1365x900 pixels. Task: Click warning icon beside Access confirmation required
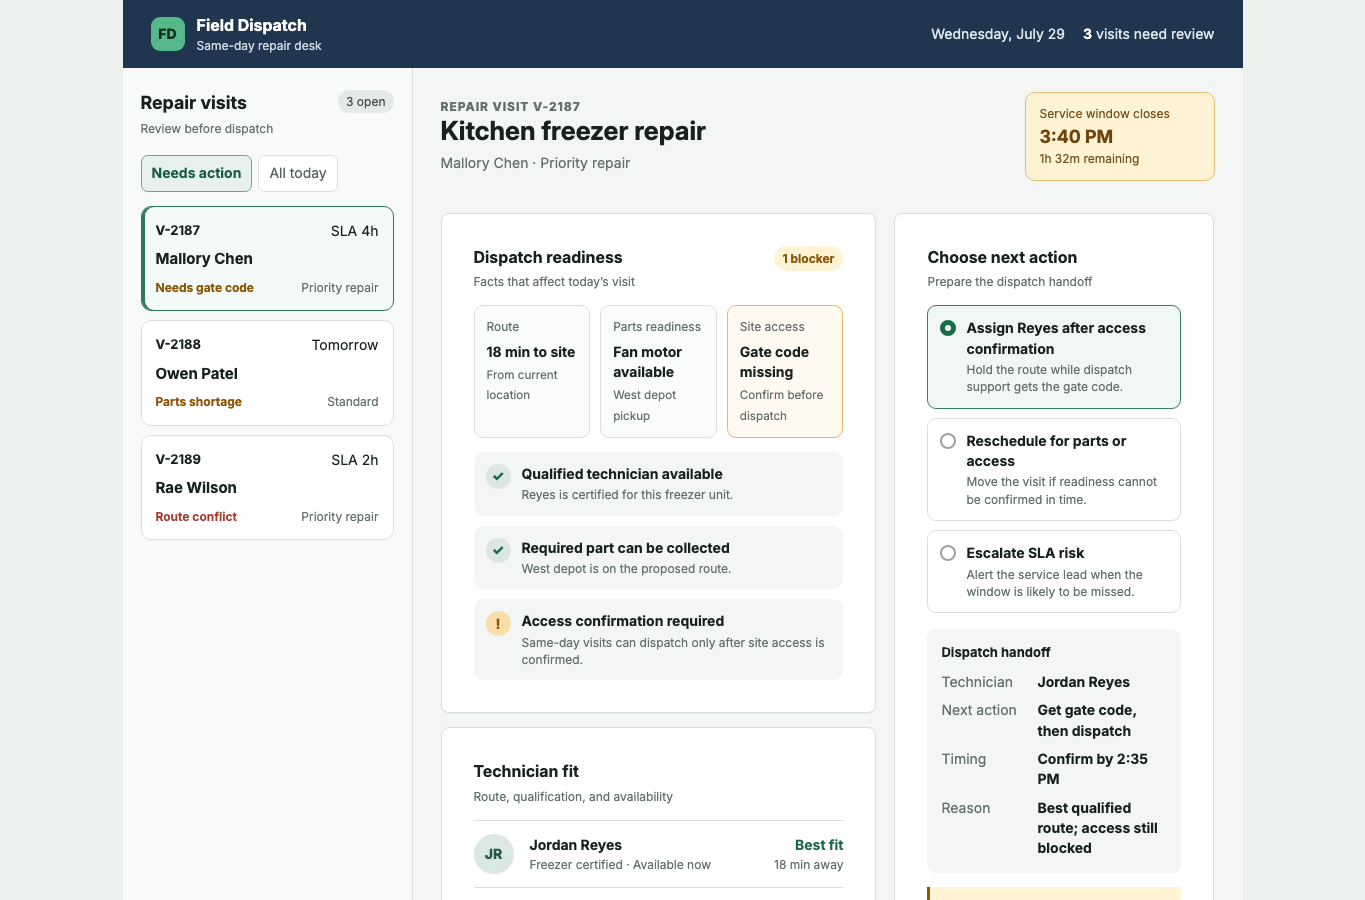tap(498, 623)
